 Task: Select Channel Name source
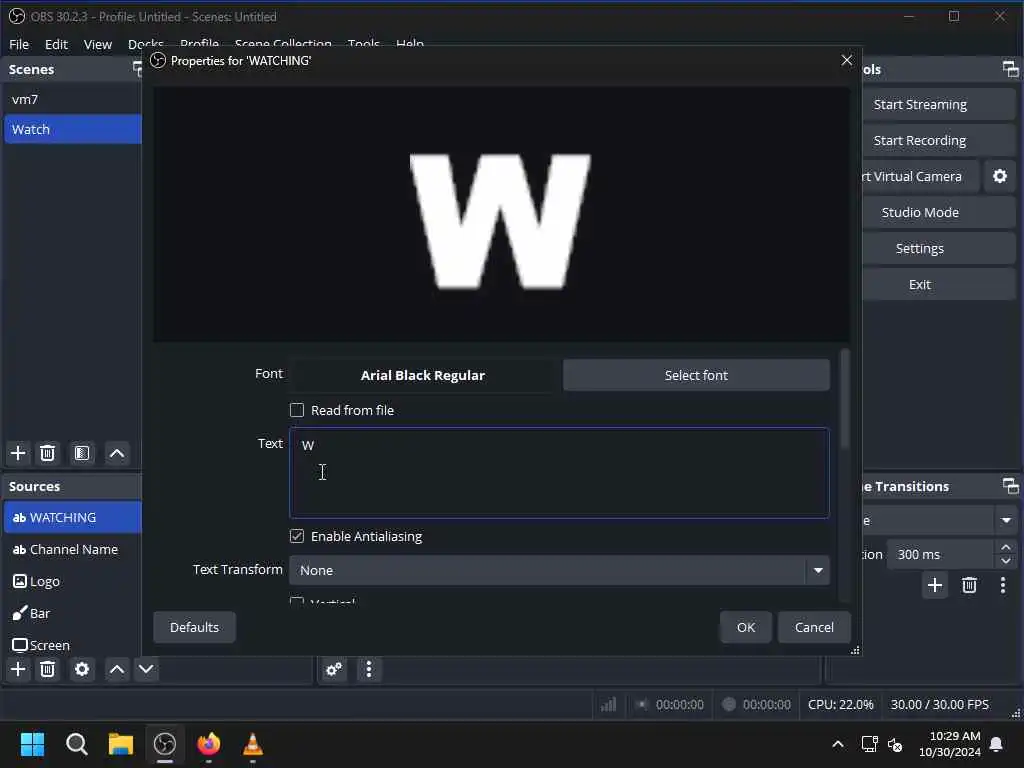pos(73,549)
